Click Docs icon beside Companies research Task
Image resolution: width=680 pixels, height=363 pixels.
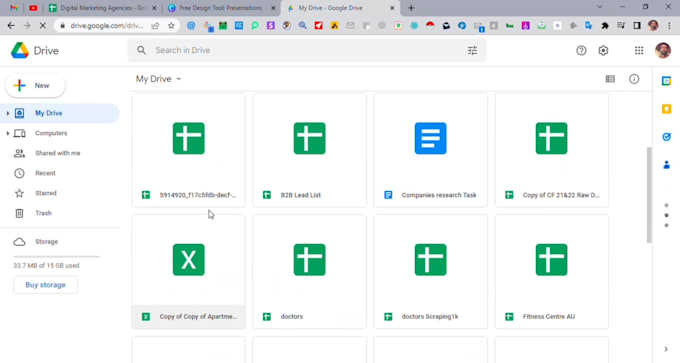point(388,195)
